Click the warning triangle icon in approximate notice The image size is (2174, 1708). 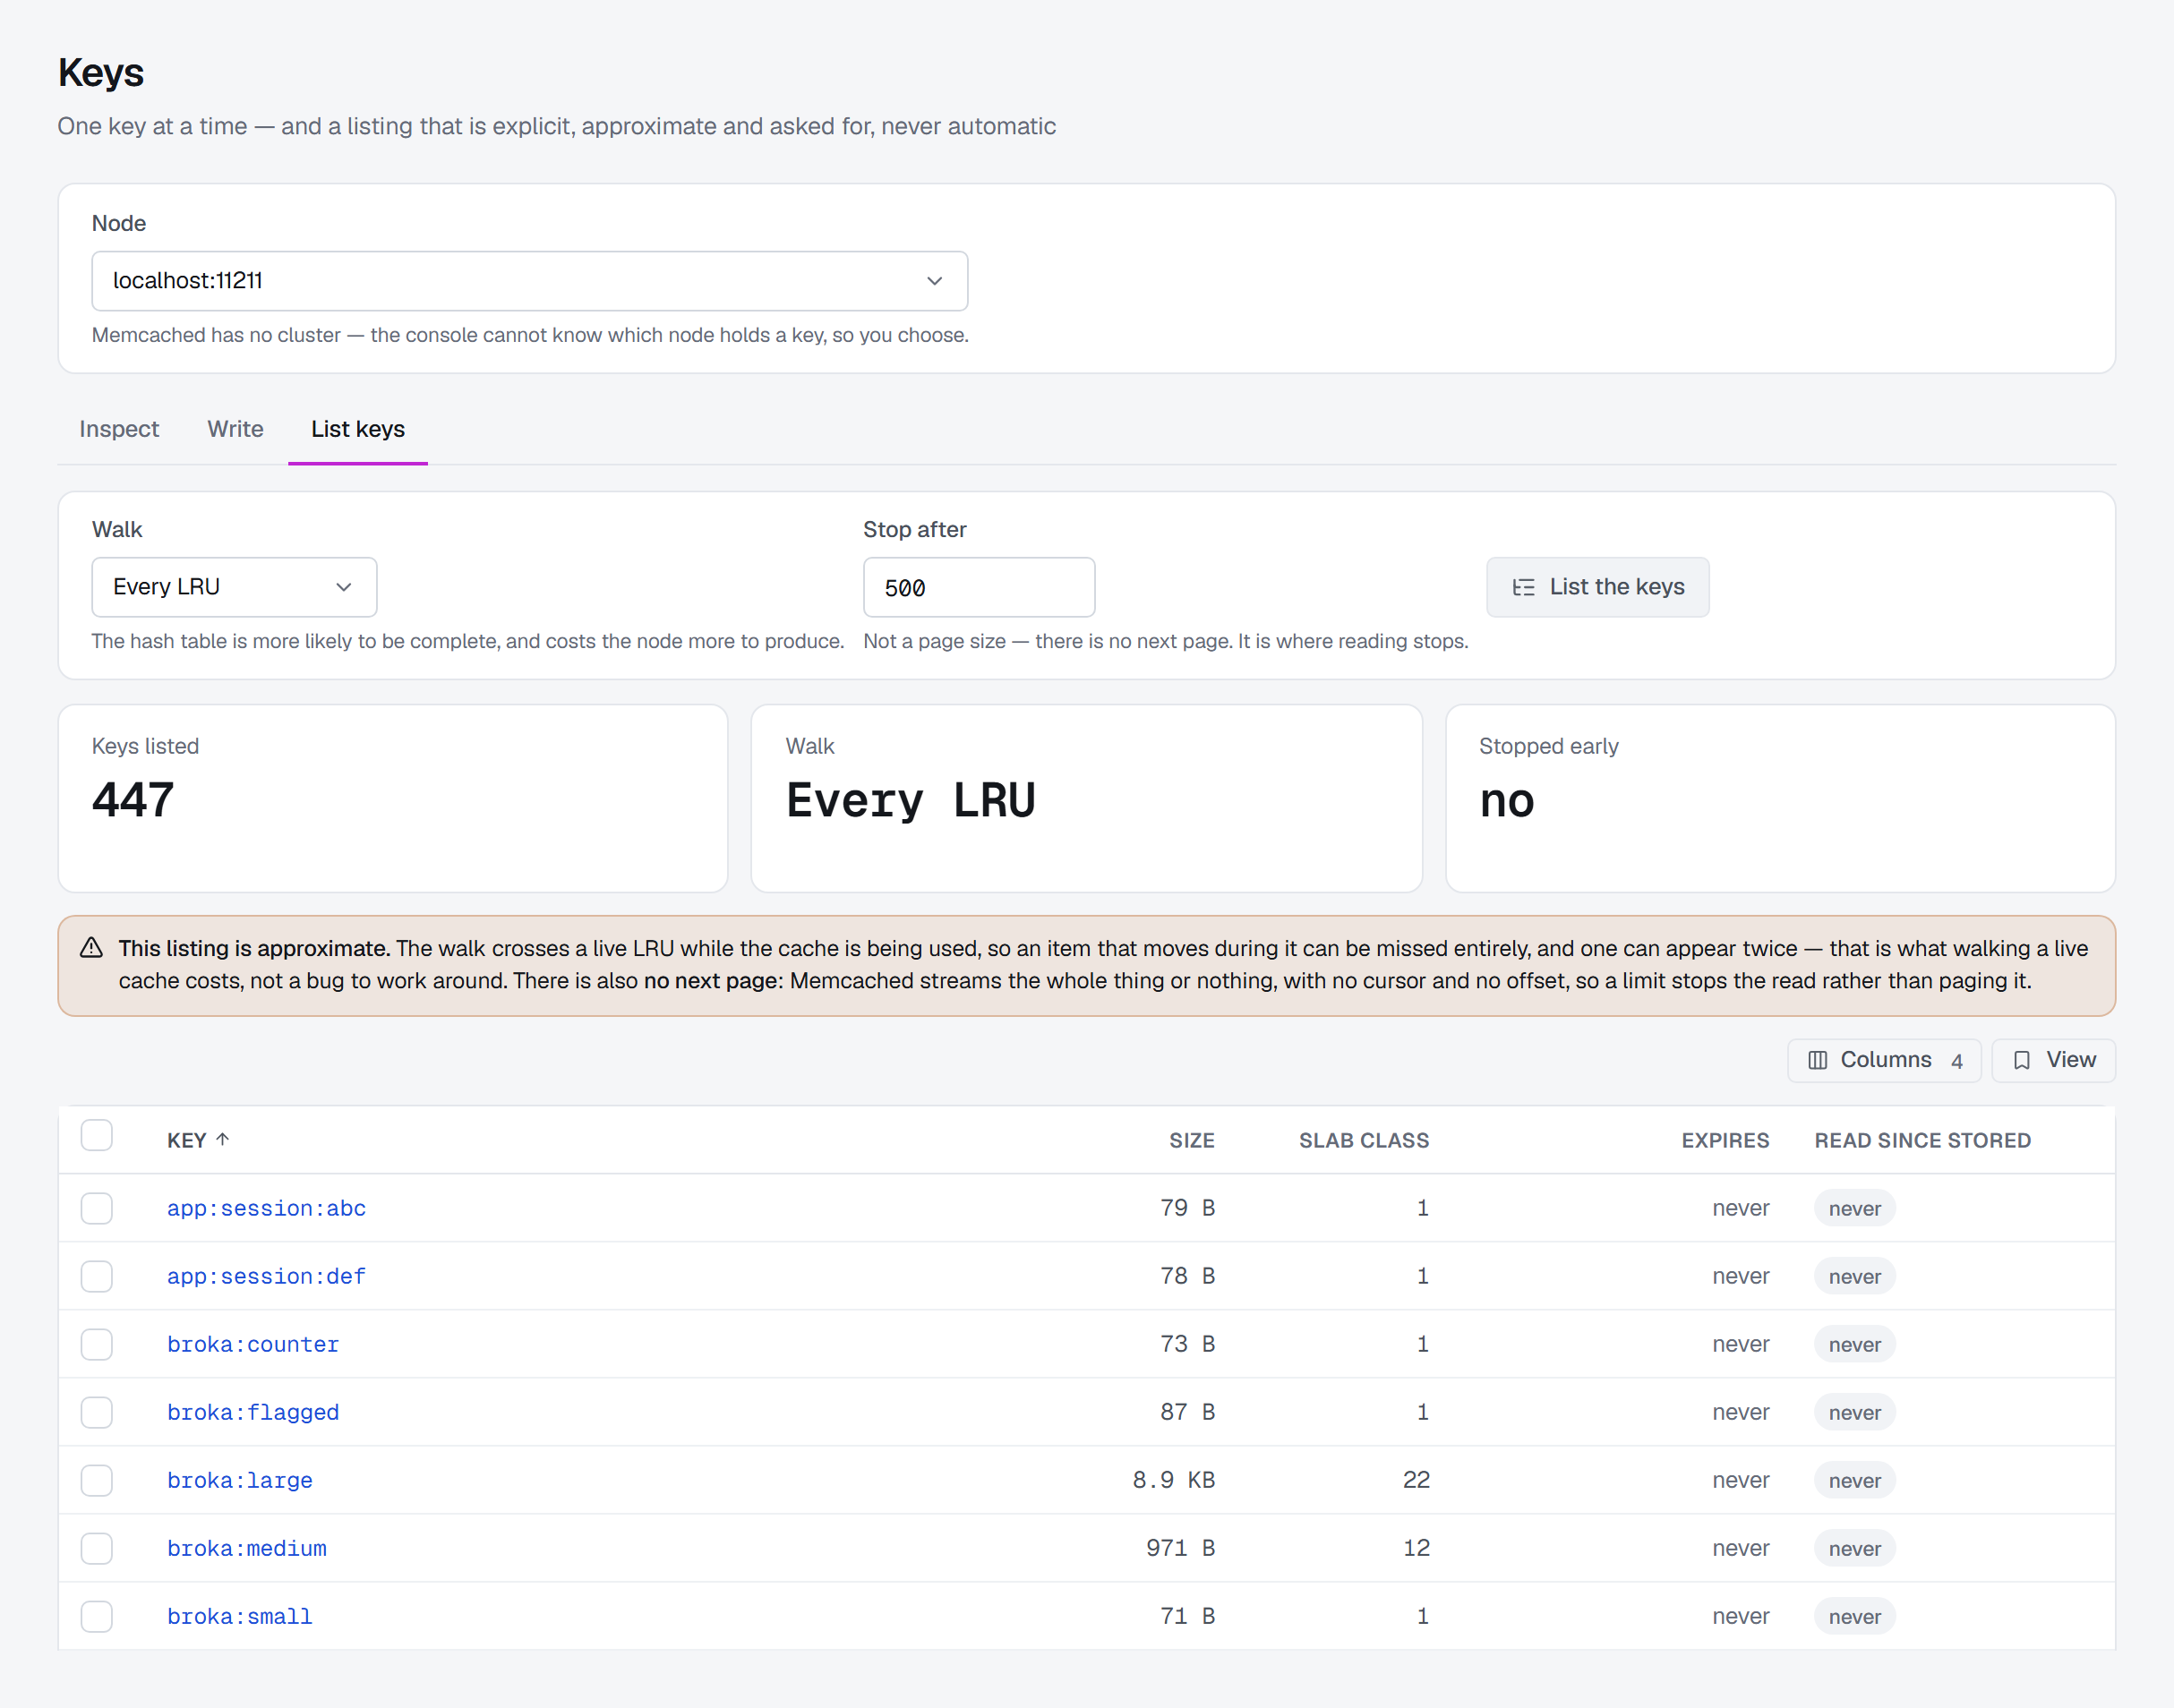[x=91, y=947]
